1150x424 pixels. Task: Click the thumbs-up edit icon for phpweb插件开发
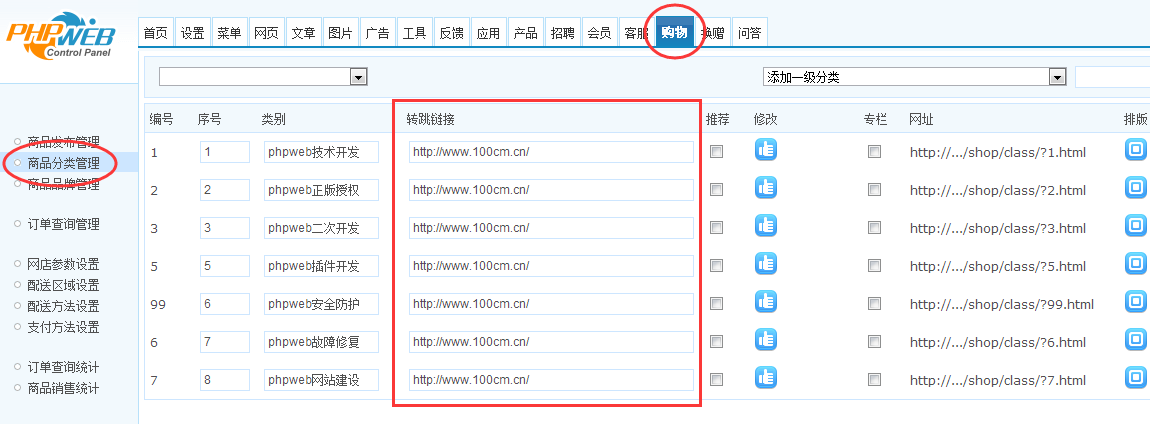point(766,263)
